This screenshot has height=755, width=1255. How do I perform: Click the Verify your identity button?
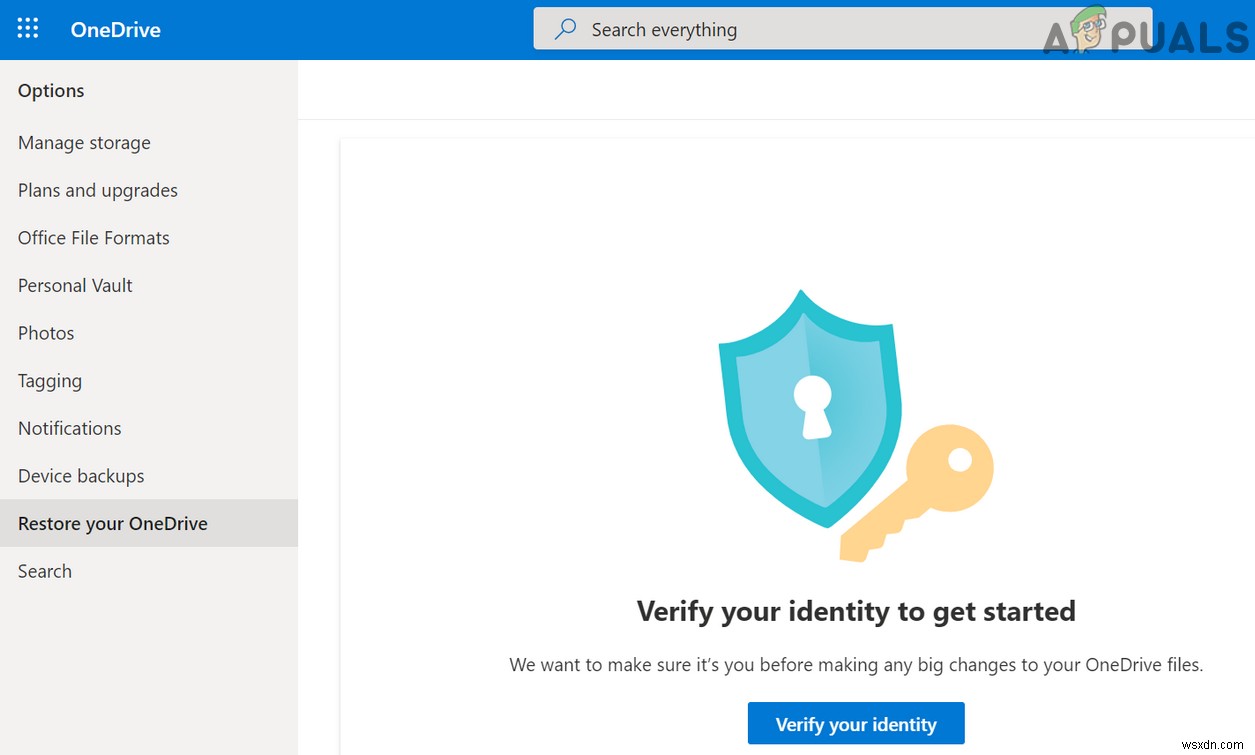[x=855, y=723]
